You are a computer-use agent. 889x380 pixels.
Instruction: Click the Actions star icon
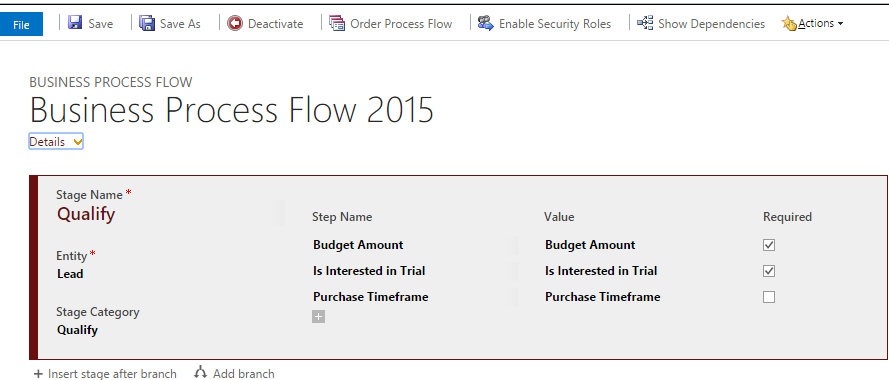[x=789, y=24]
